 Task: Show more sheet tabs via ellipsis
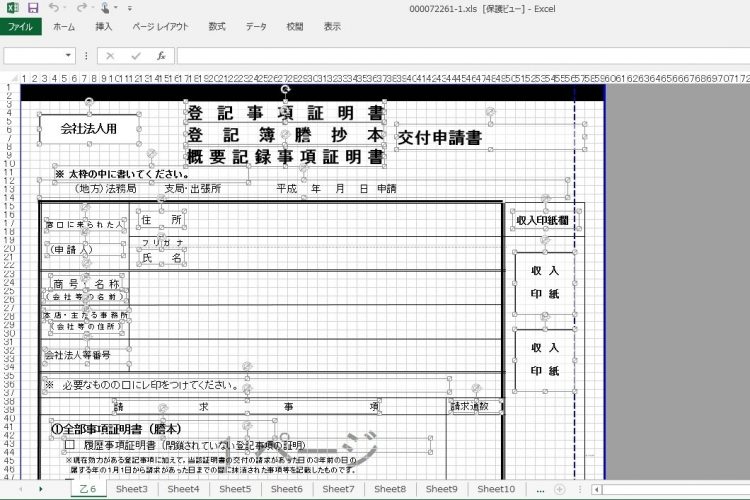[541, 489]
